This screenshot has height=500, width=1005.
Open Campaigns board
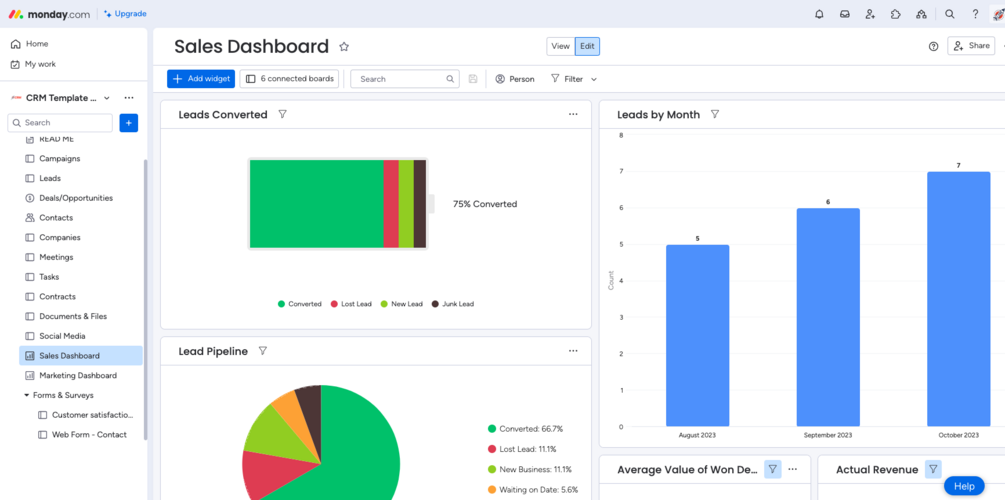81,158
